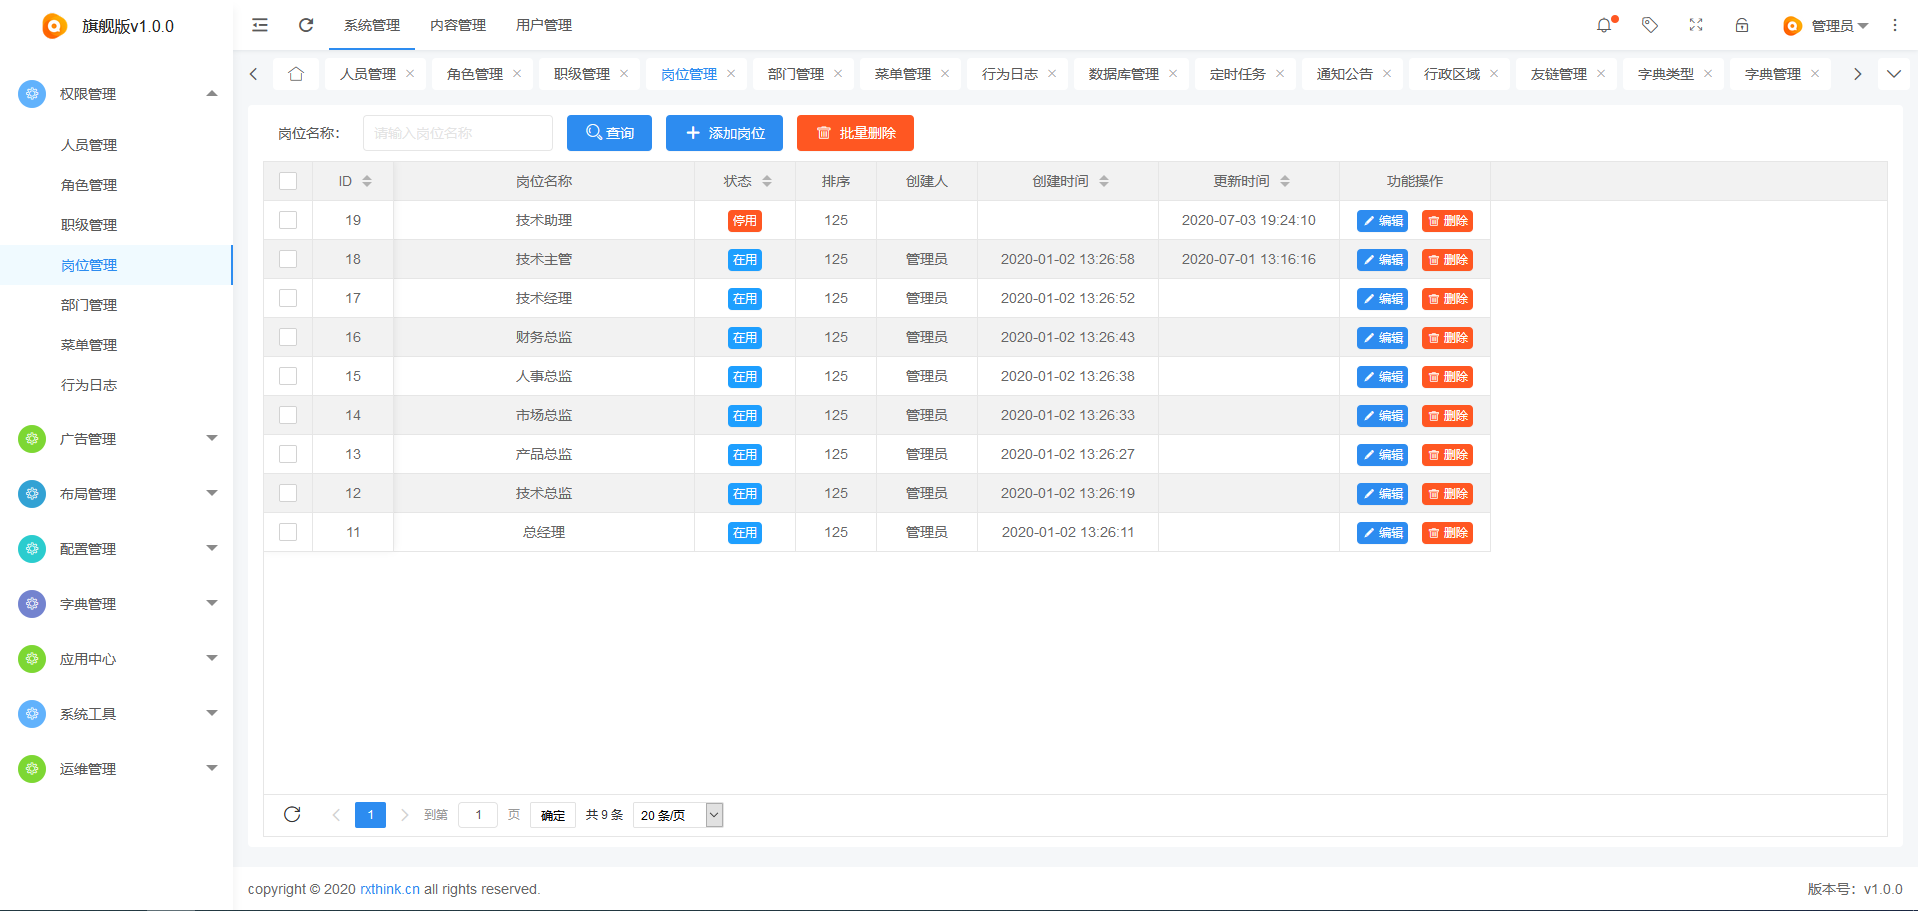The height and width of the screenshot is (911, 1918).
Task: Close the 数据库管理 tab
Action: (1173, 74)
